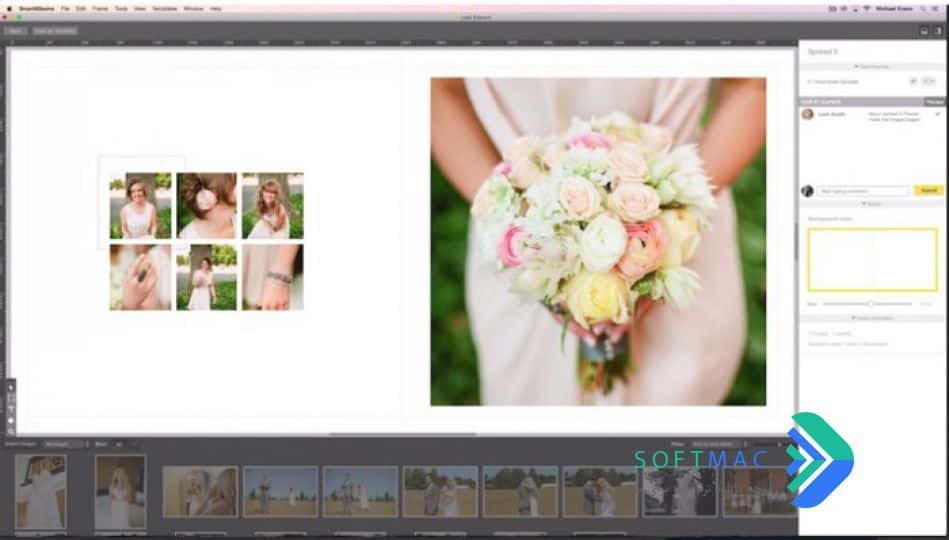Viewport: 949px width, 540px height.
Task: Click the yellow Submit comment button
Action: coord(928,191)
